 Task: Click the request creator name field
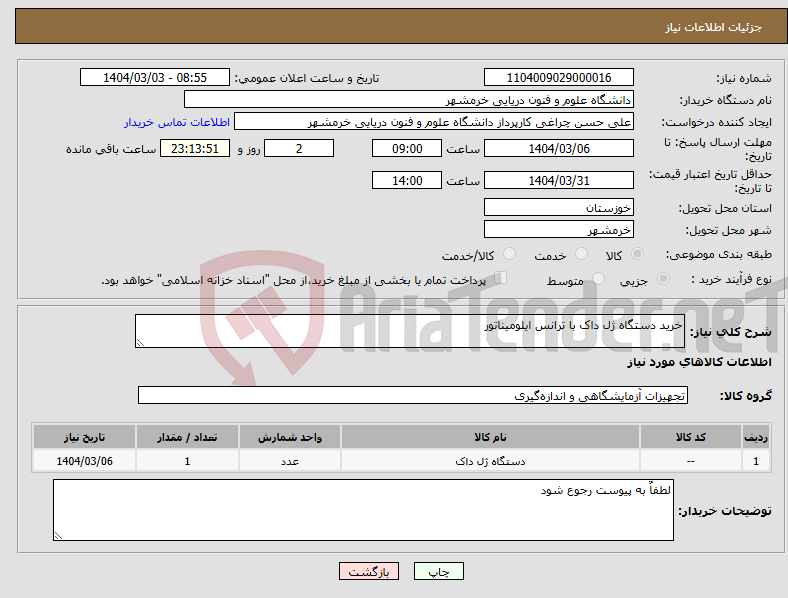click(x=434, y=122)
